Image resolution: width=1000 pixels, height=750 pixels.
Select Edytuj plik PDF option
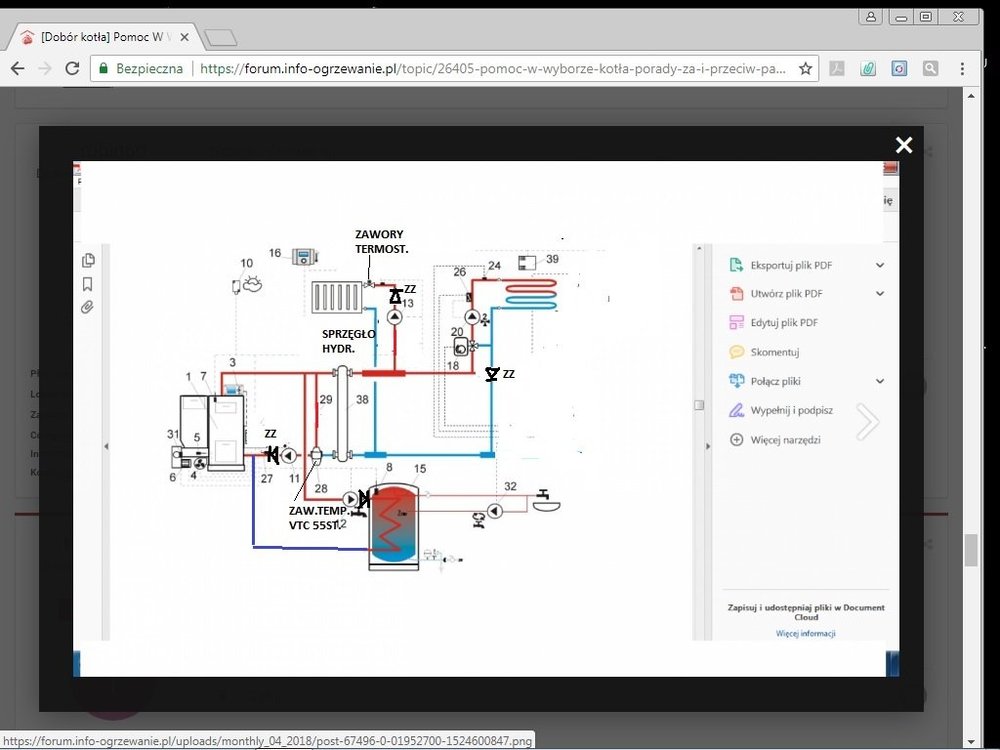[x=783, y=323]
